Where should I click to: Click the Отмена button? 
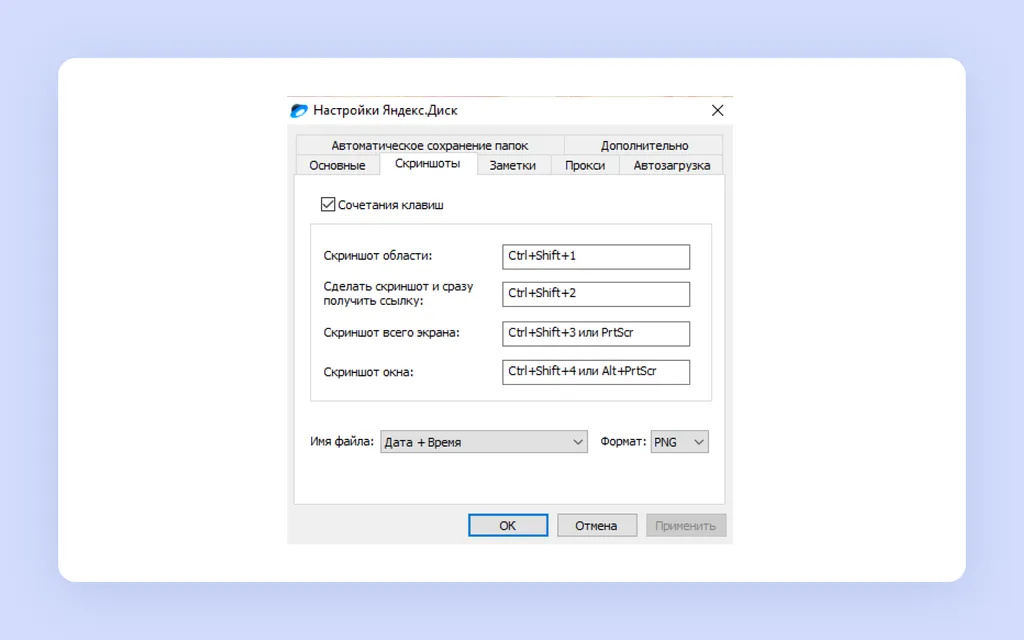click(596, 525)
